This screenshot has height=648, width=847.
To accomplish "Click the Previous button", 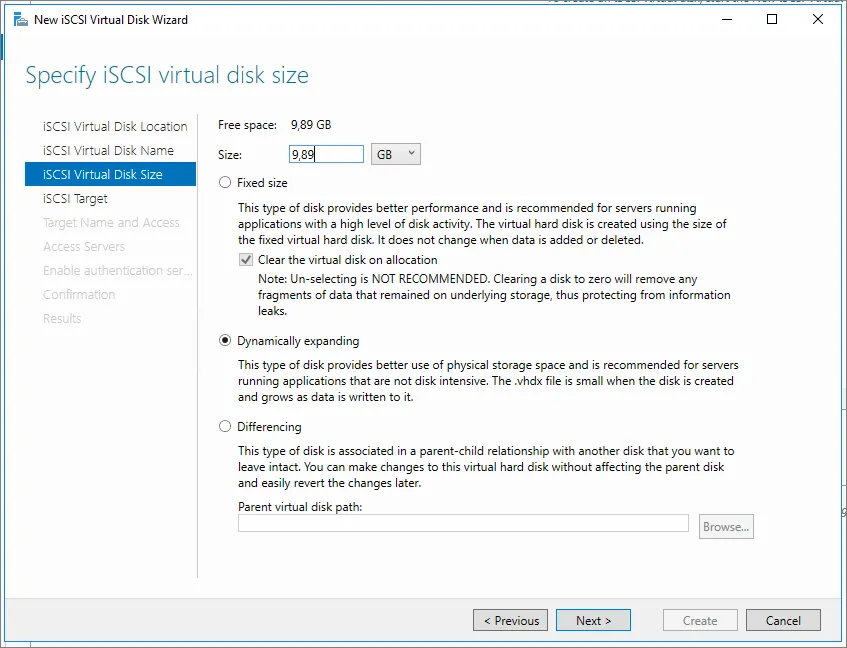I will point(510,620).
